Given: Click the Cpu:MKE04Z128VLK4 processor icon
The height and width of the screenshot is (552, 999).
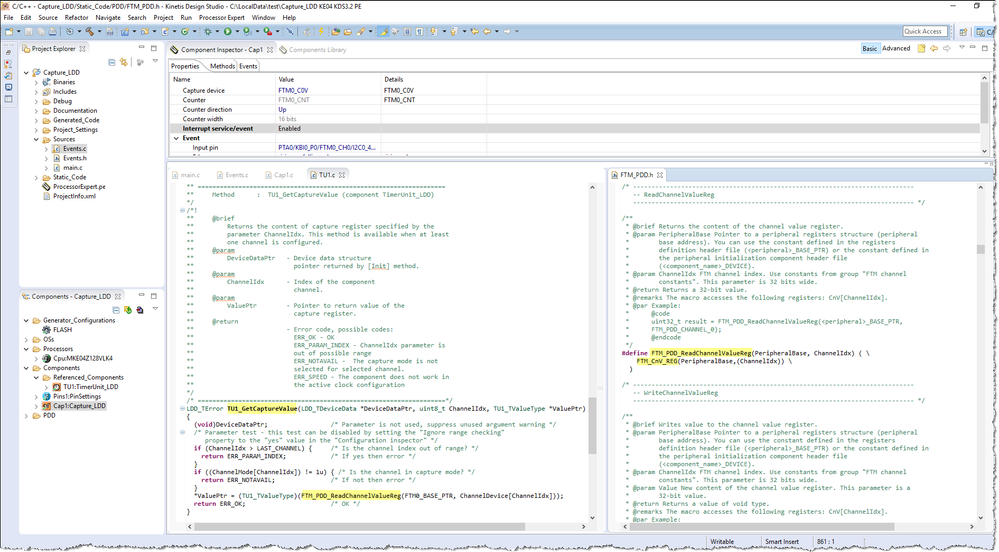Looking at the screenshot, I should [x=47, y=358].
